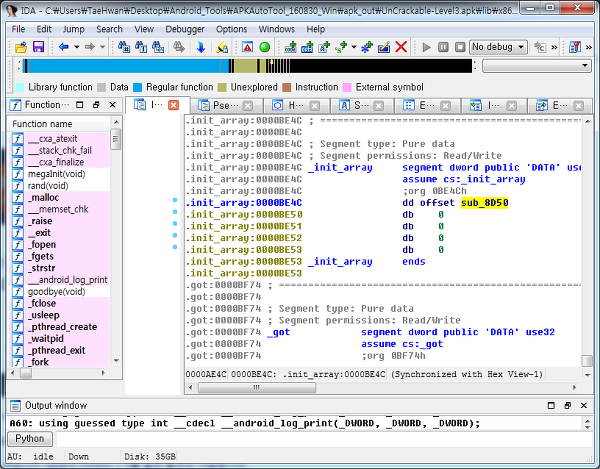Viewport: 600px width, 469px height.
Task: Close the Functions window panel
Action: pyautogui.click(x=112, y=105)
